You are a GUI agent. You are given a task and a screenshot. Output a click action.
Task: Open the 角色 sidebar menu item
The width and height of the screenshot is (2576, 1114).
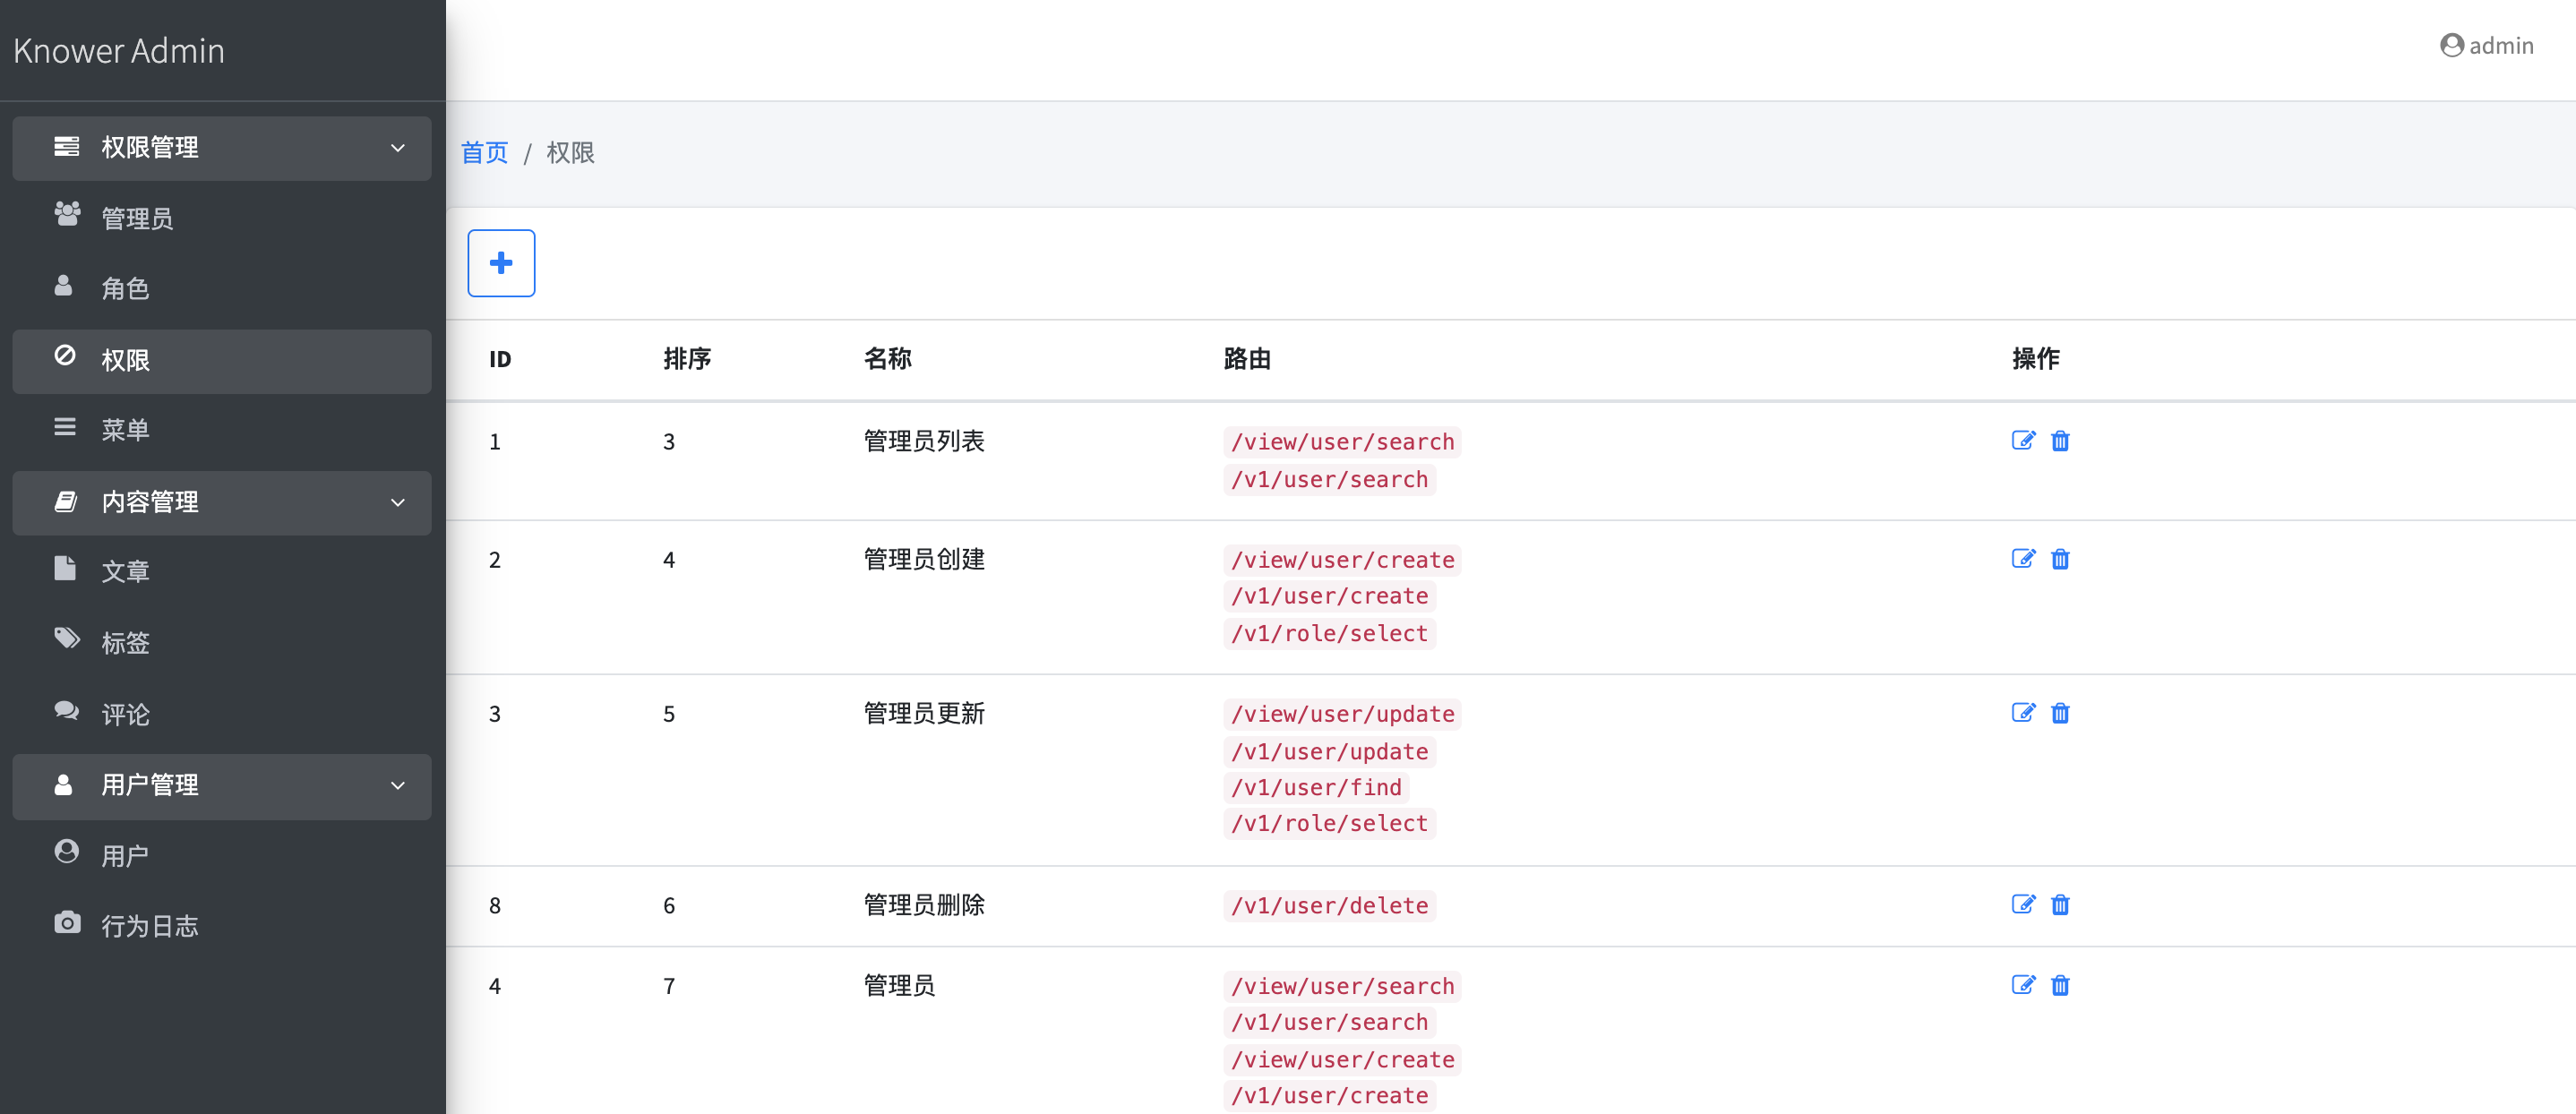click(125, 289)
